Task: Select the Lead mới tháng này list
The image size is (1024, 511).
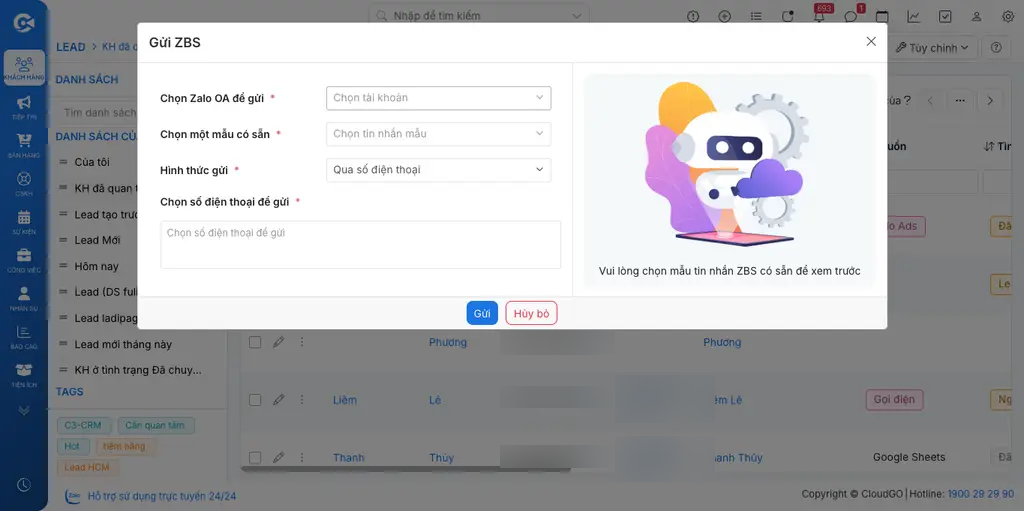Action: (x=123, y=344)
